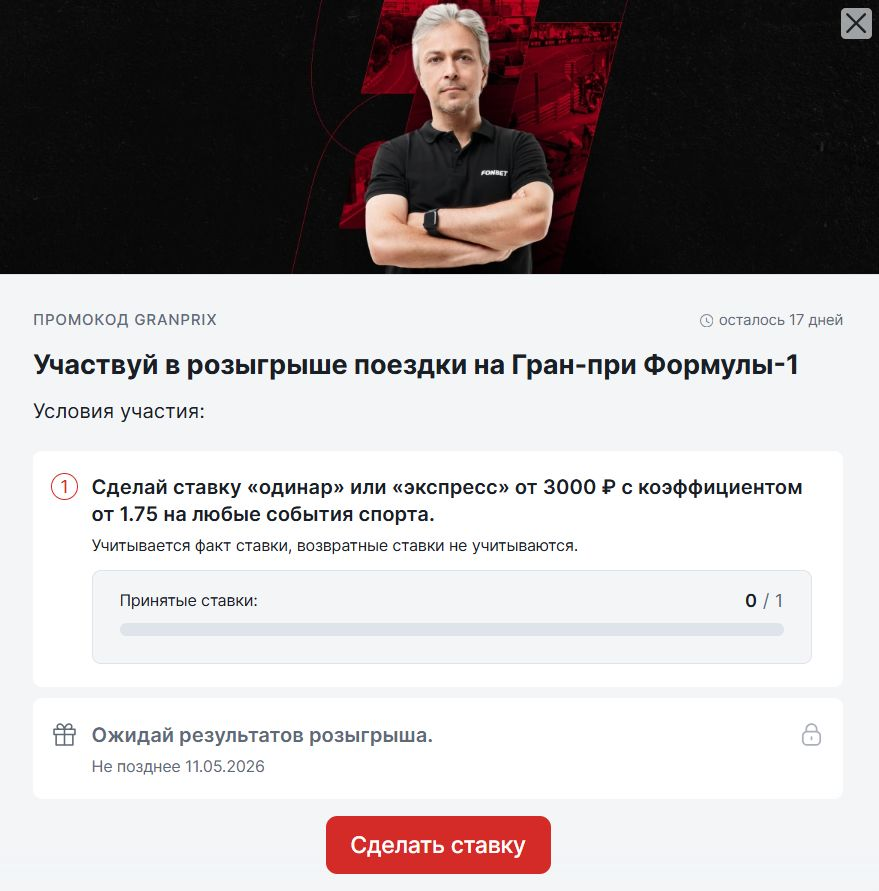Click the clock icon beside remaining days
This screenshot has width=879, height=891.
click(x=706, y=320)
